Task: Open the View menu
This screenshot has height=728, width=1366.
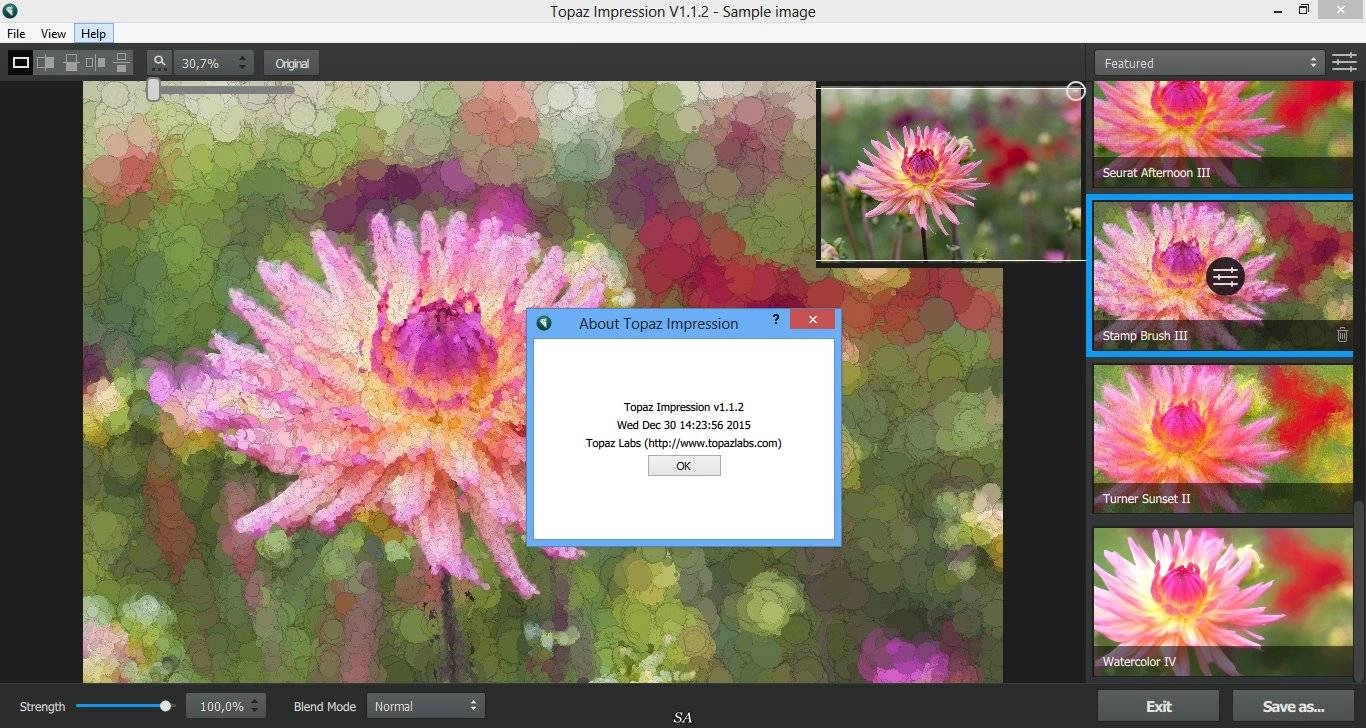Action: (54, 33)
